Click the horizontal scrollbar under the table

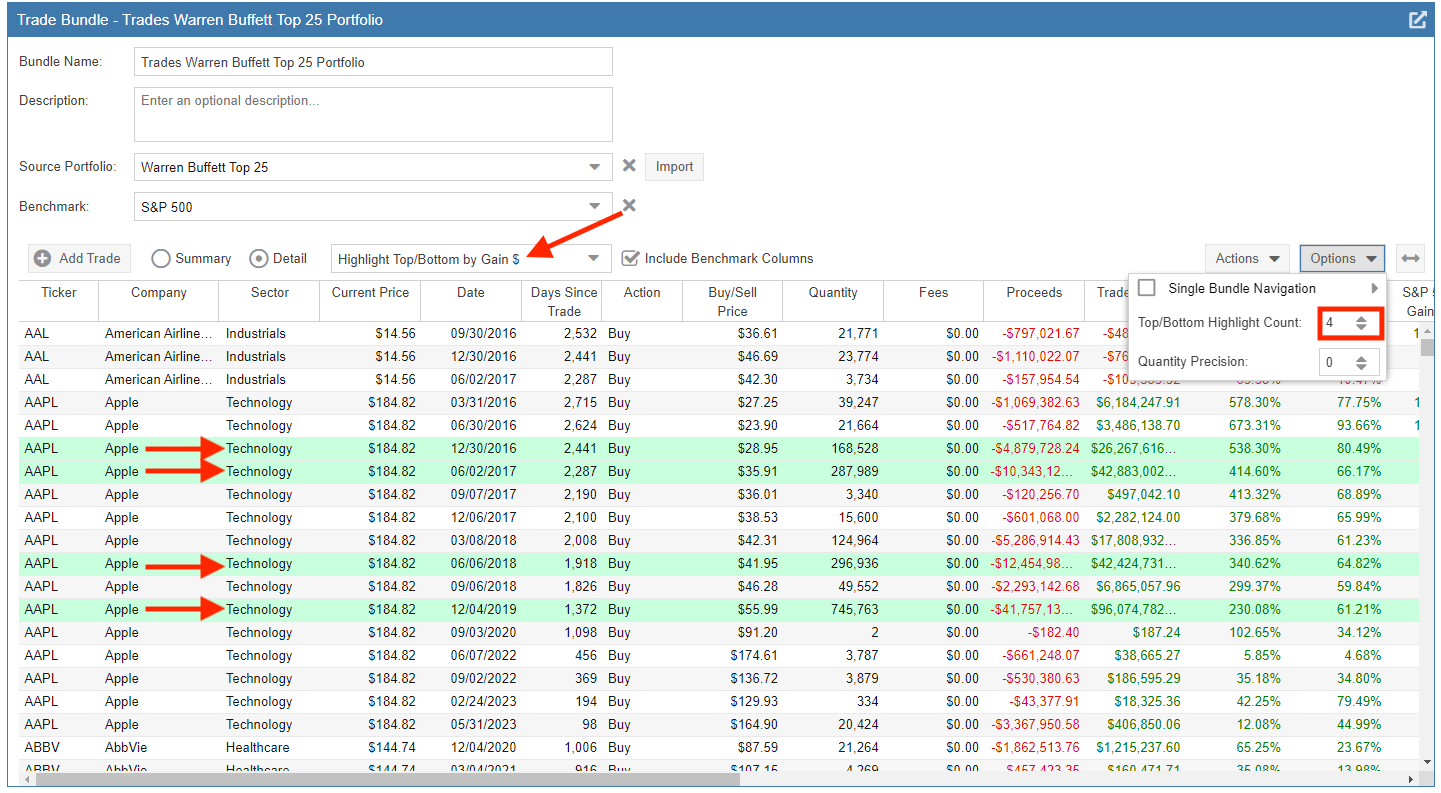click(x=388, y=779)
